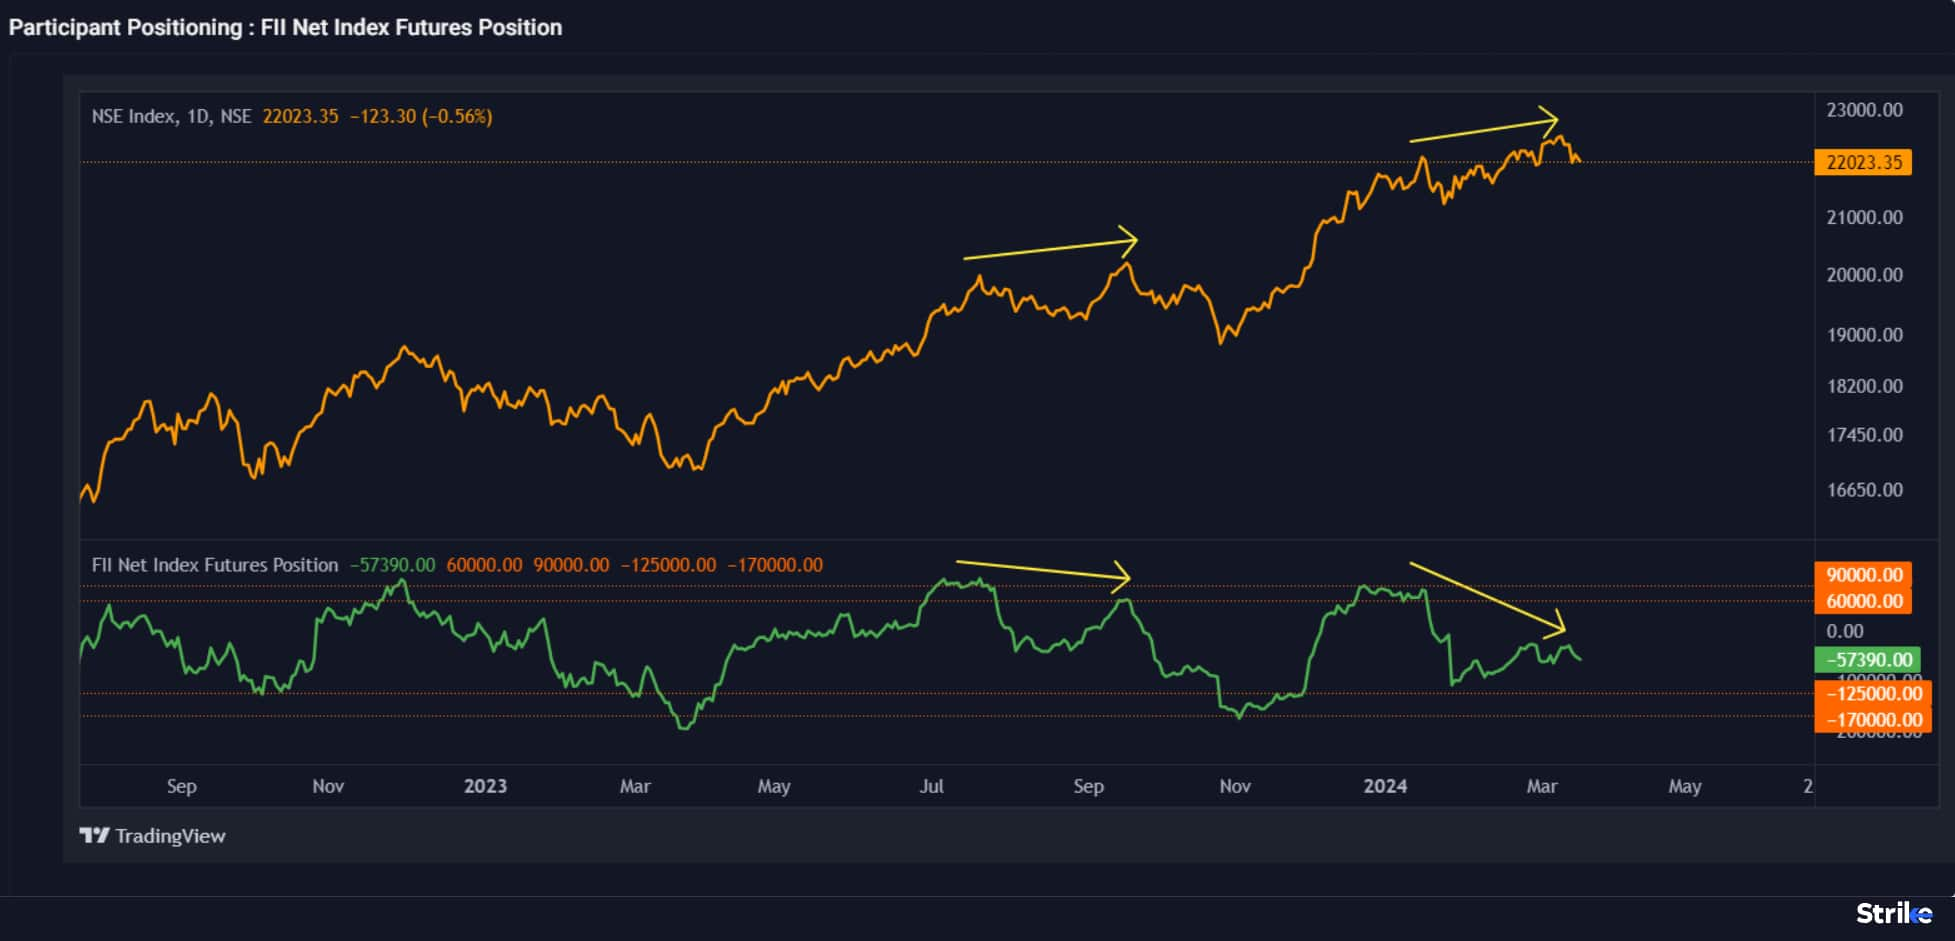Click the May label after 2024
Viewport: 1955px width, 941px height.
[1685, 786]
